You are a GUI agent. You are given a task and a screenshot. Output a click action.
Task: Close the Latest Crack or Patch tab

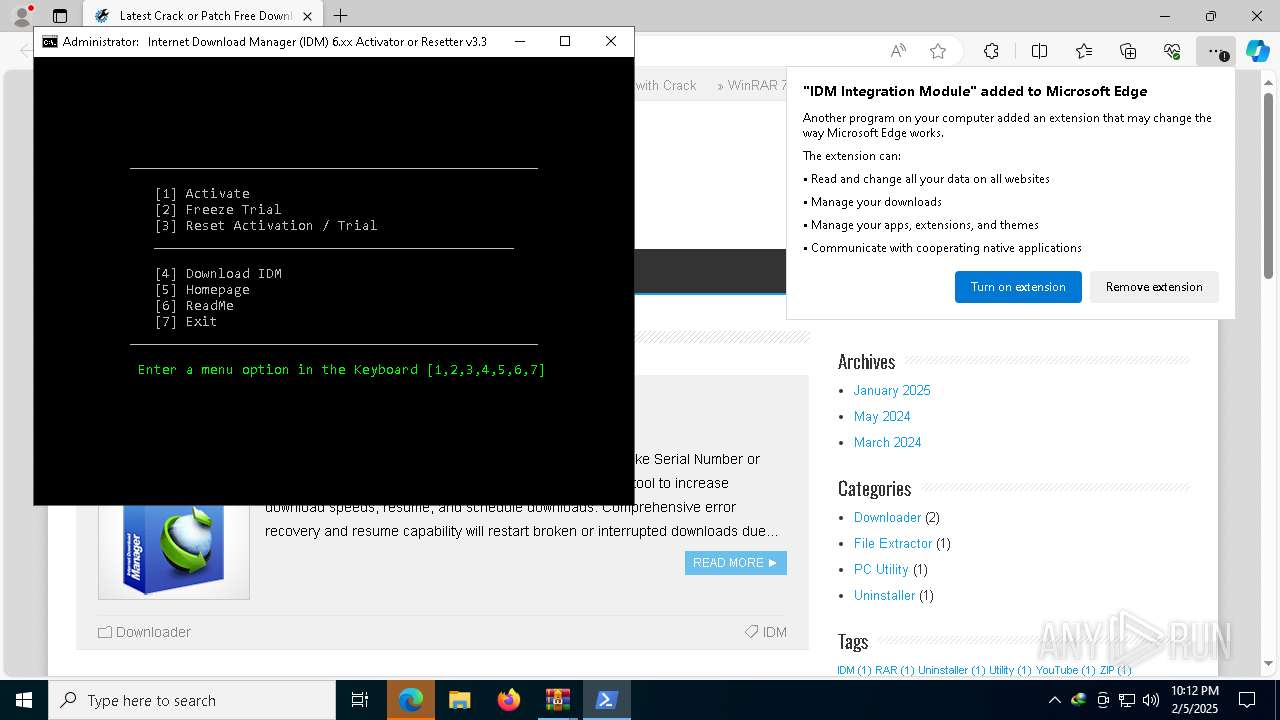pos(308,16)
